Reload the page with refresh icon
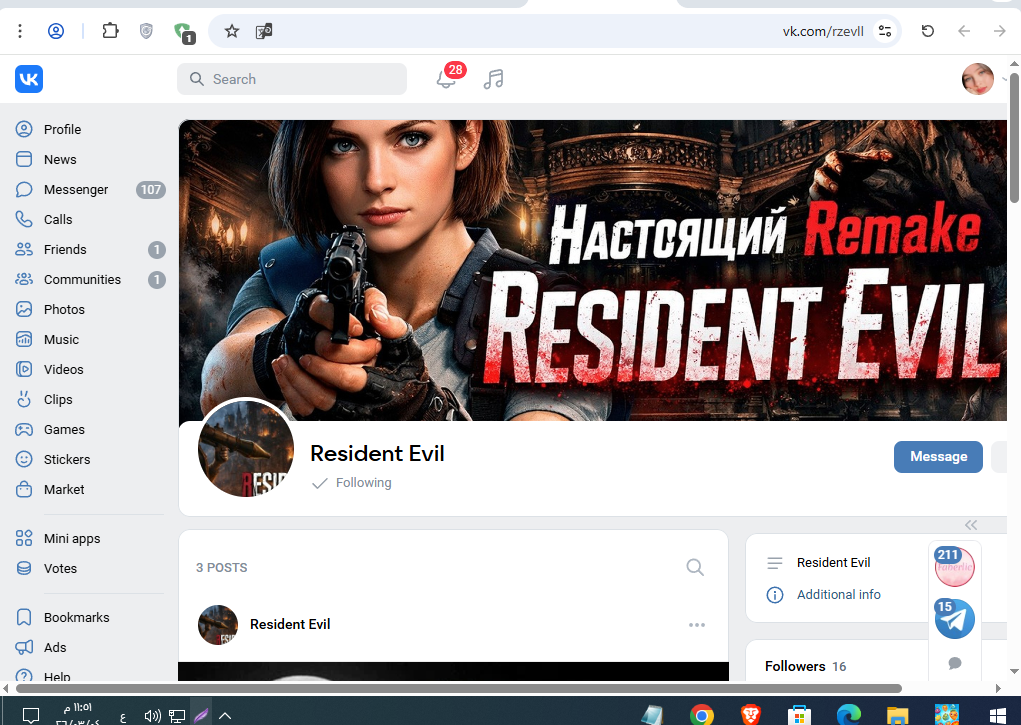 click(x=928, y=31)
